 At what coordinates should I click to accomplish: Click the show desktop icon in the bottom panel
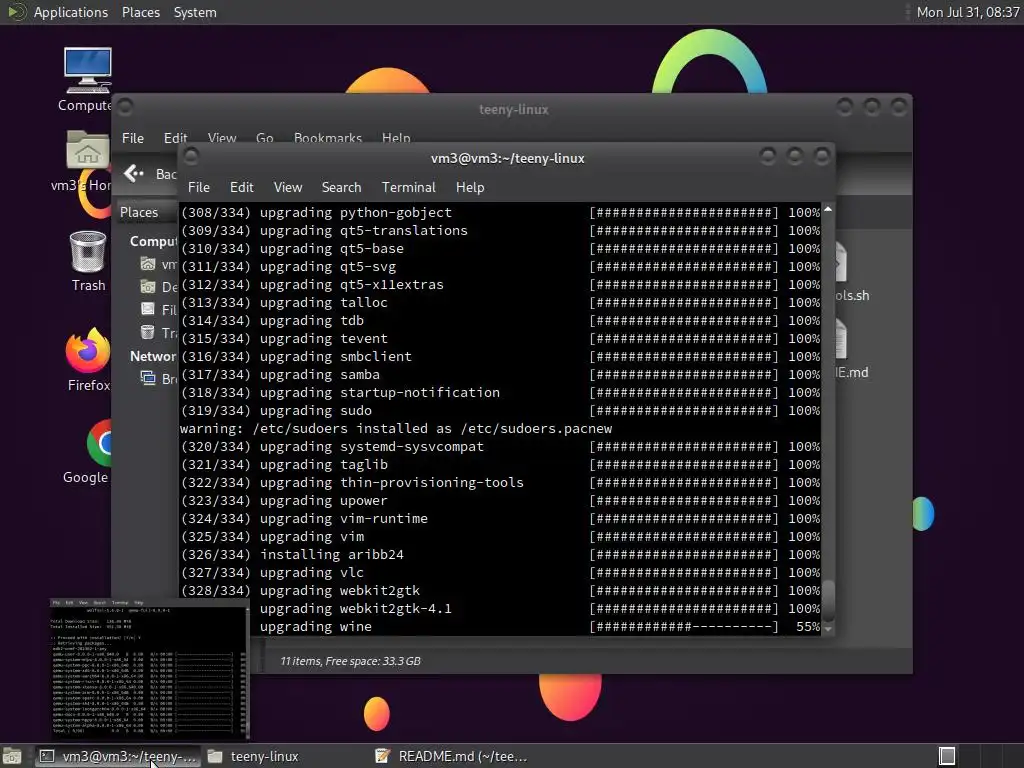coord(12,756)
